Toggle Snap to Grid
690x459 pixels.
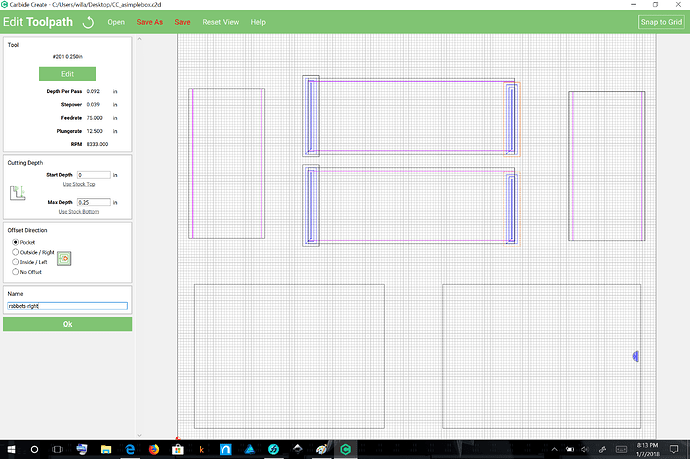click(x=661, y=22)
